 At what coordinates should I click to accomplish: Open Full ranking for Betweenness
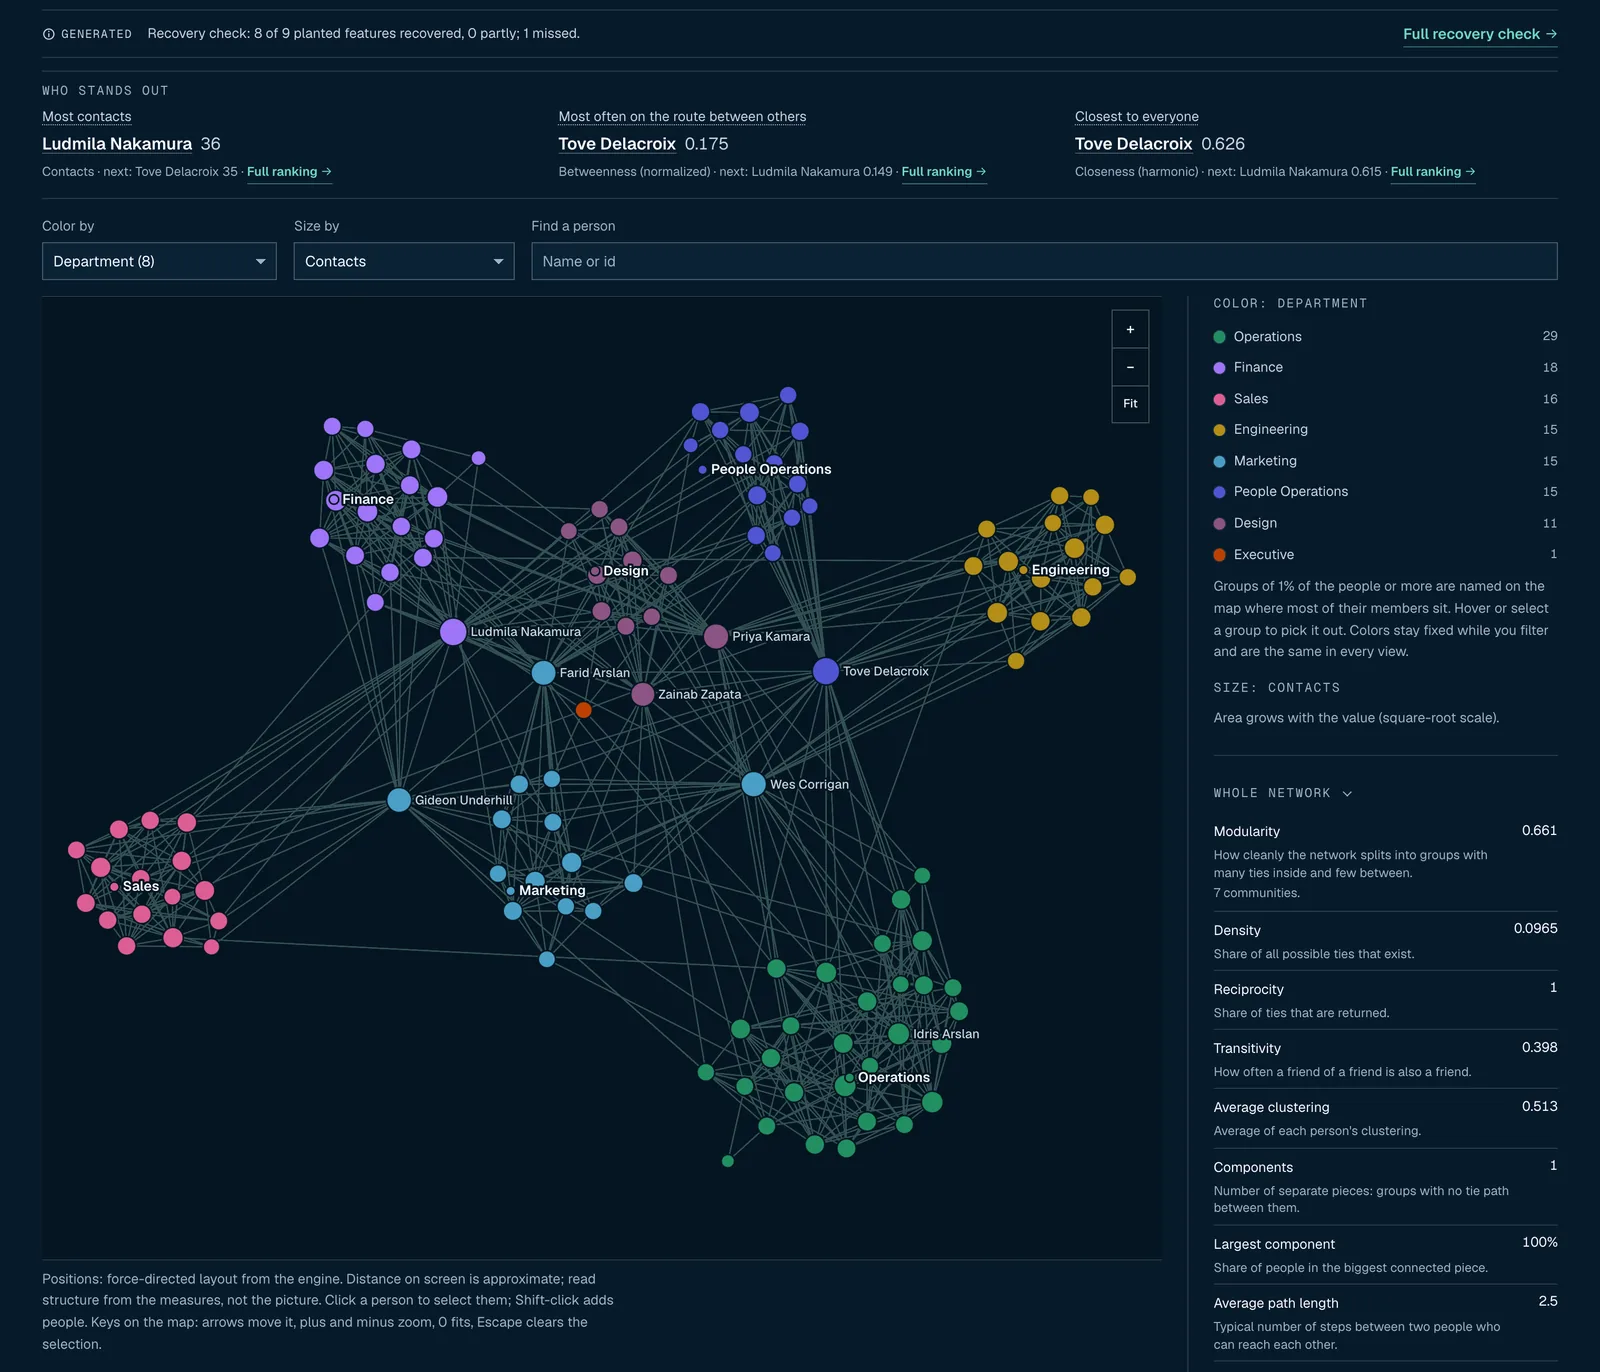click(x=944, y=172)
